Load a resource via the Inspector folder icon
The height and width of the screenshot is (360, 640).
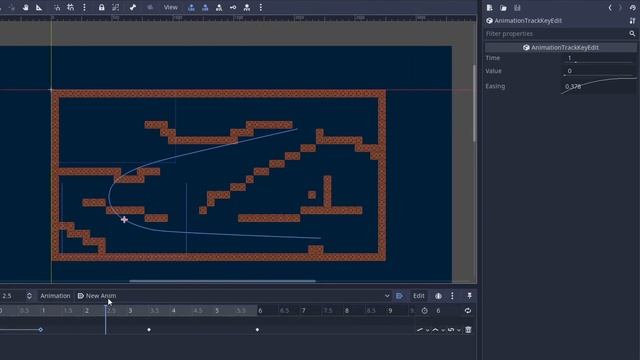(x=503, y=8)
